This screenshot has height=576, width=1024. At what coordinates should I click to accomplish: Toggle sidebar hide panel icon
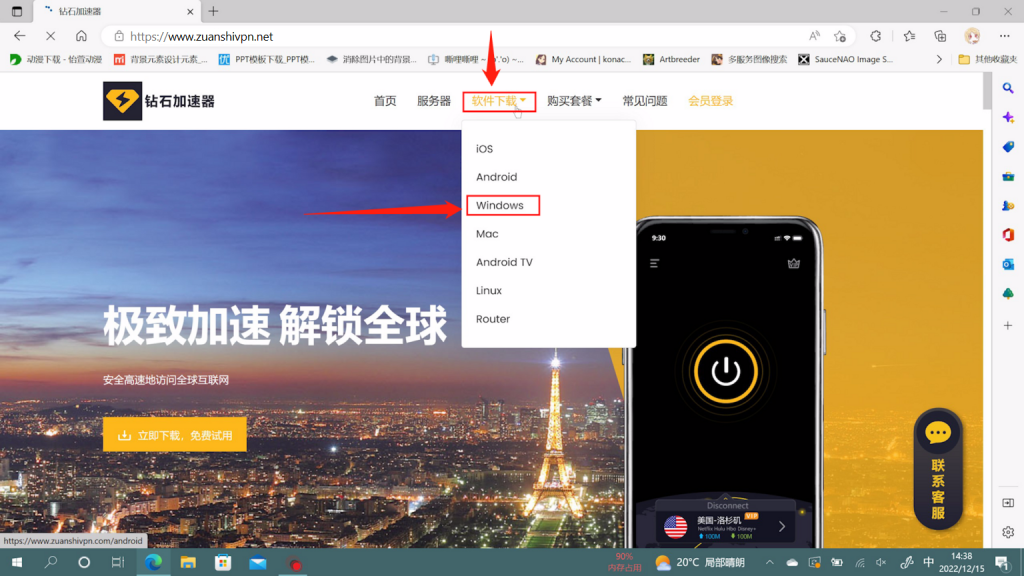(1008, 503)
